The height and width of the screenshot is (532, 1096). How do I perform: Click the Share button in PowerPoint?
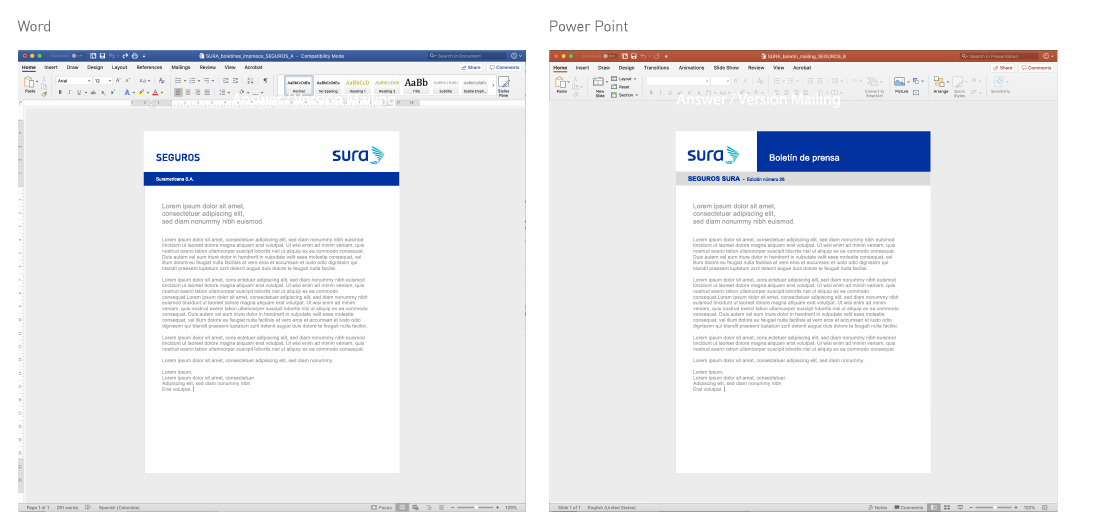(x=1002, y=68)
